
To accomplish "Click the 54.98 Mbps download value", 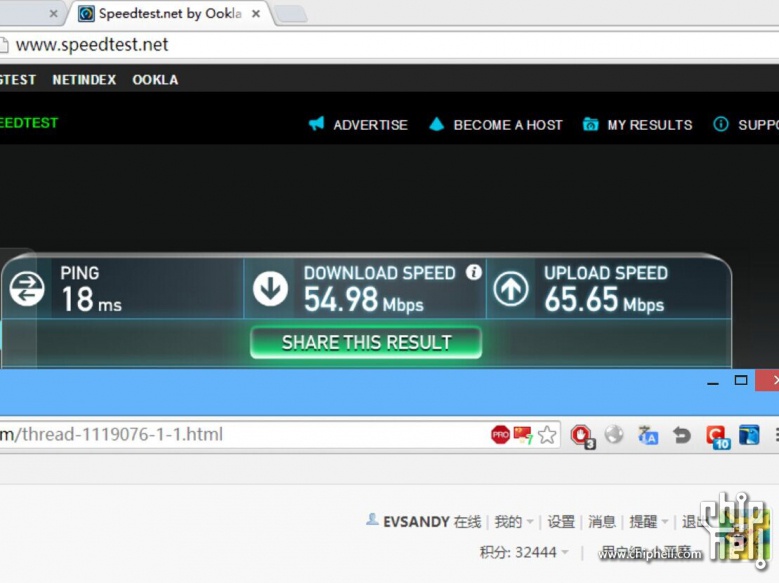I will (x=364, y=300).
